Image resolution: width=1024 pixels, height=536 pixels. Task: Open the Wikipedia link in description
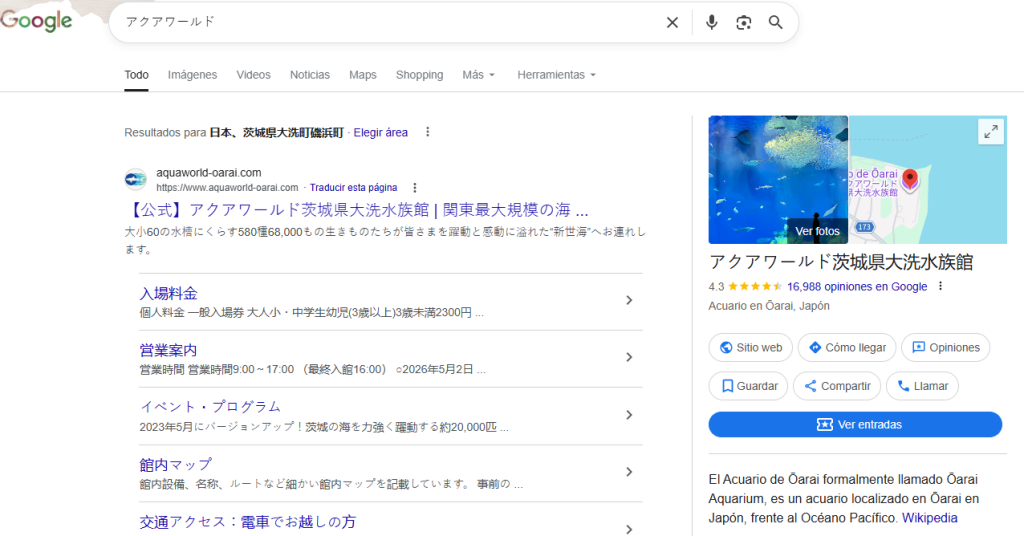point(929,518)
